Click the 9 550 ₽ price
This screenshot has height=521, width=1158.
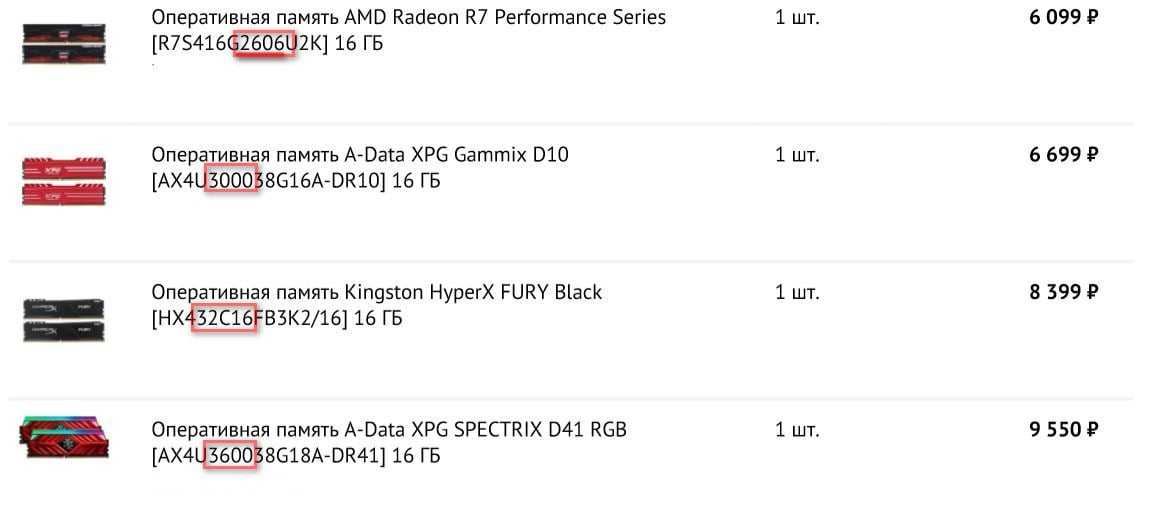(x=1063, y=430)
